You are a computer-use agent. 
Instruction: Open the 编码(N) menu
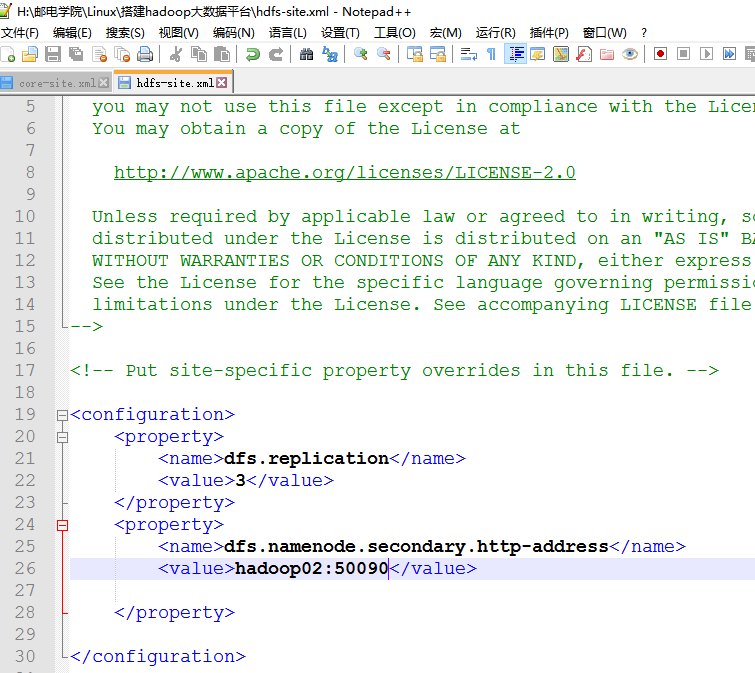point(234,33)
